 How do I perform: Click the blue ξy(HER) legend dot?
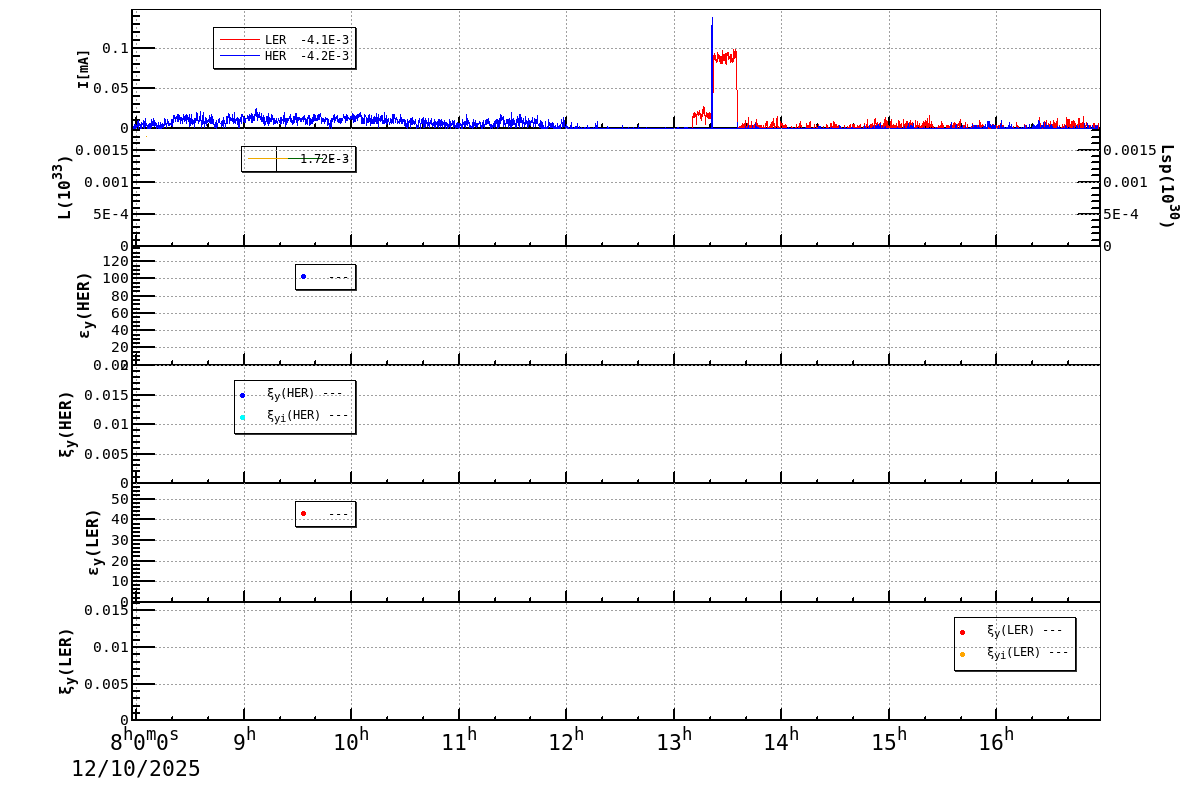click(x=242, y=396)
